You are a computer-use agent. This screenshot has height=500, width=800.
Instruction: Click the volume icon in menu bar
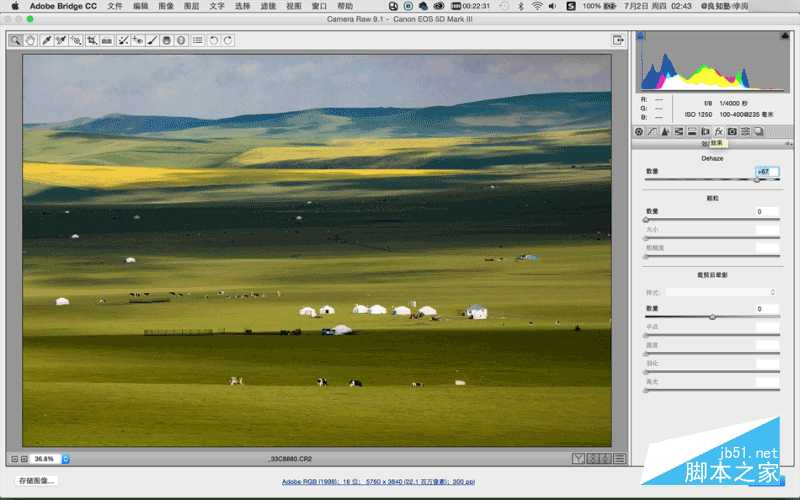[x=553, y=6]
